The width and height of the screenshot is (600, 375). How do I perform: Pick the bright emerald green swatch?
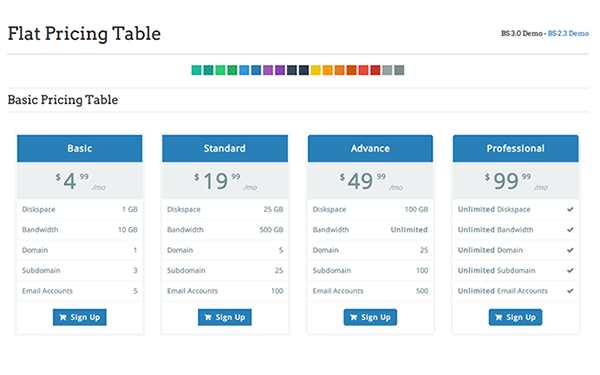pos(220,70)
